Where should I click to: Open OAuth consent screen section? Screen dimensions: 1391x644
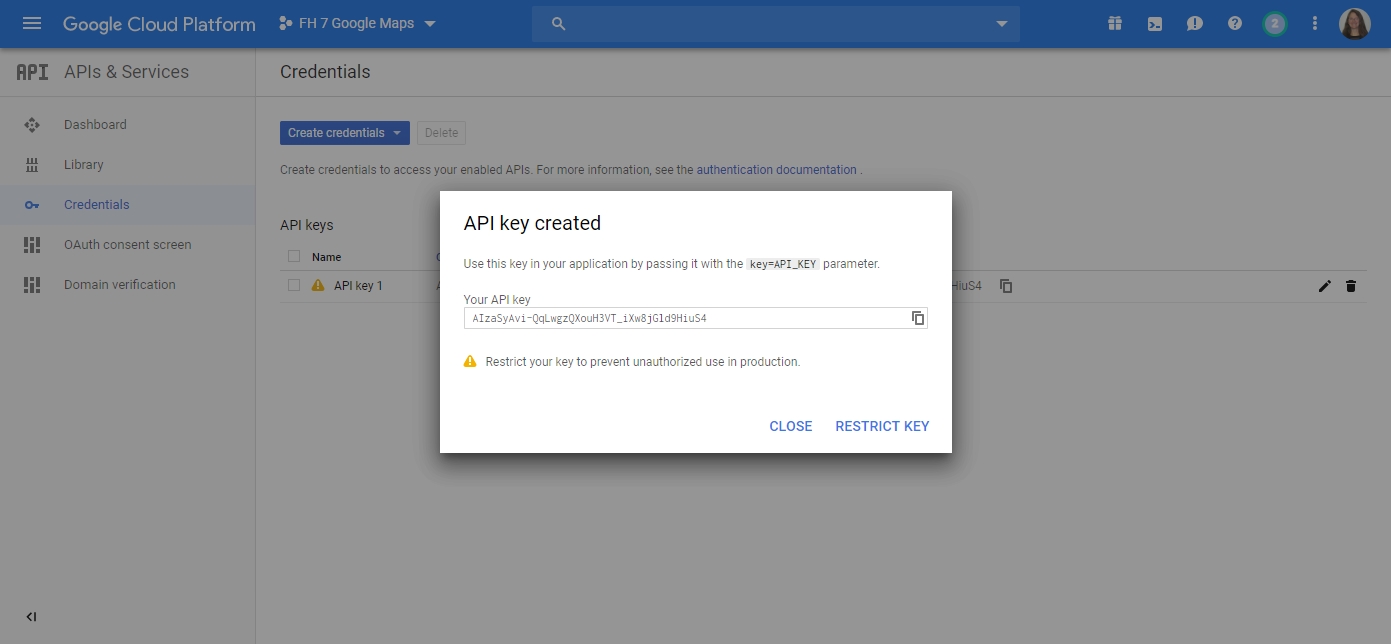(x=128, y=245)
